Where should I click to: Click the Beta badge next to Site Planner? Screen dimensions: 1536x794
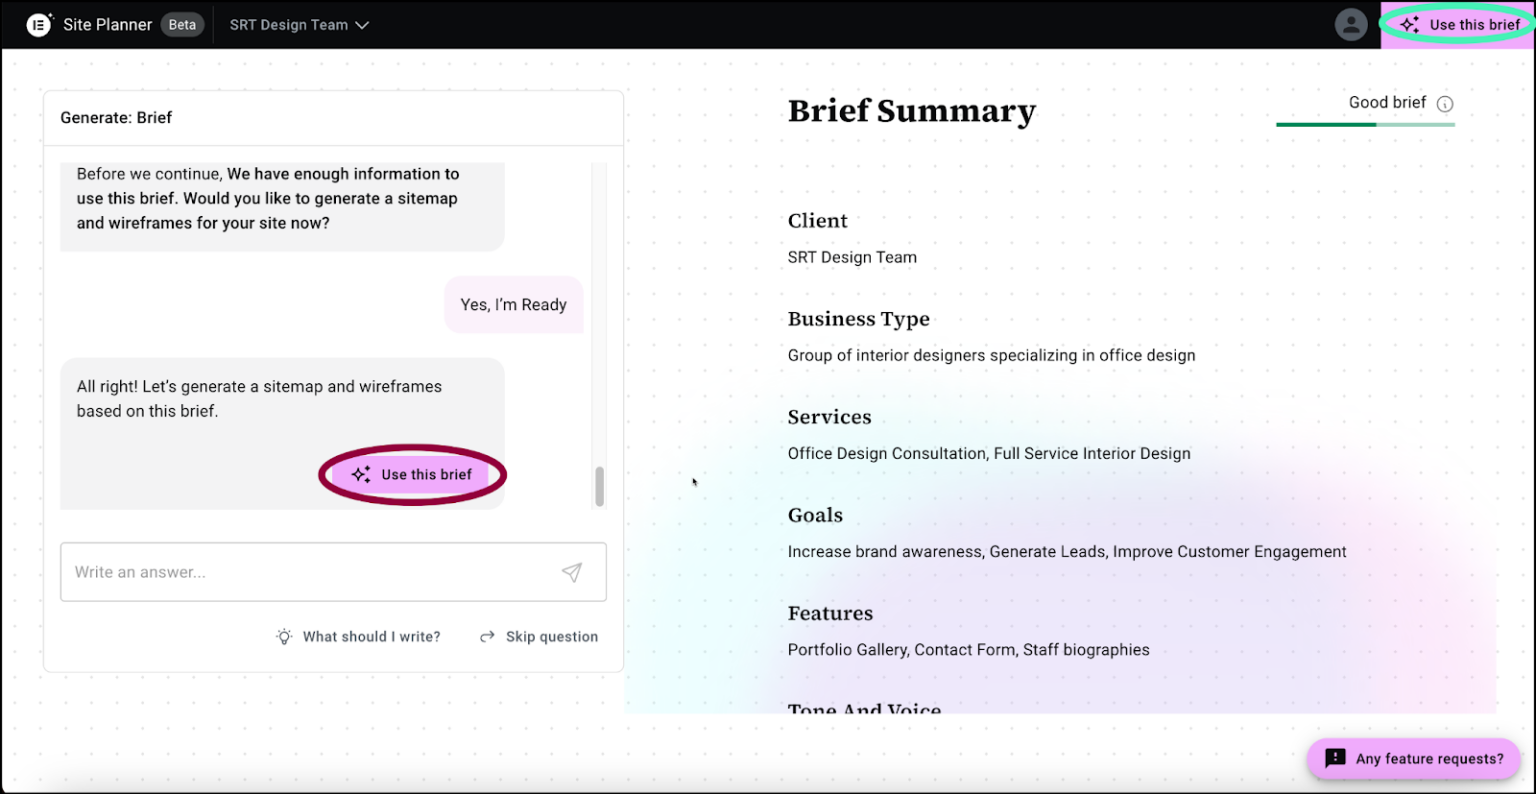click(x=182, y=24)
